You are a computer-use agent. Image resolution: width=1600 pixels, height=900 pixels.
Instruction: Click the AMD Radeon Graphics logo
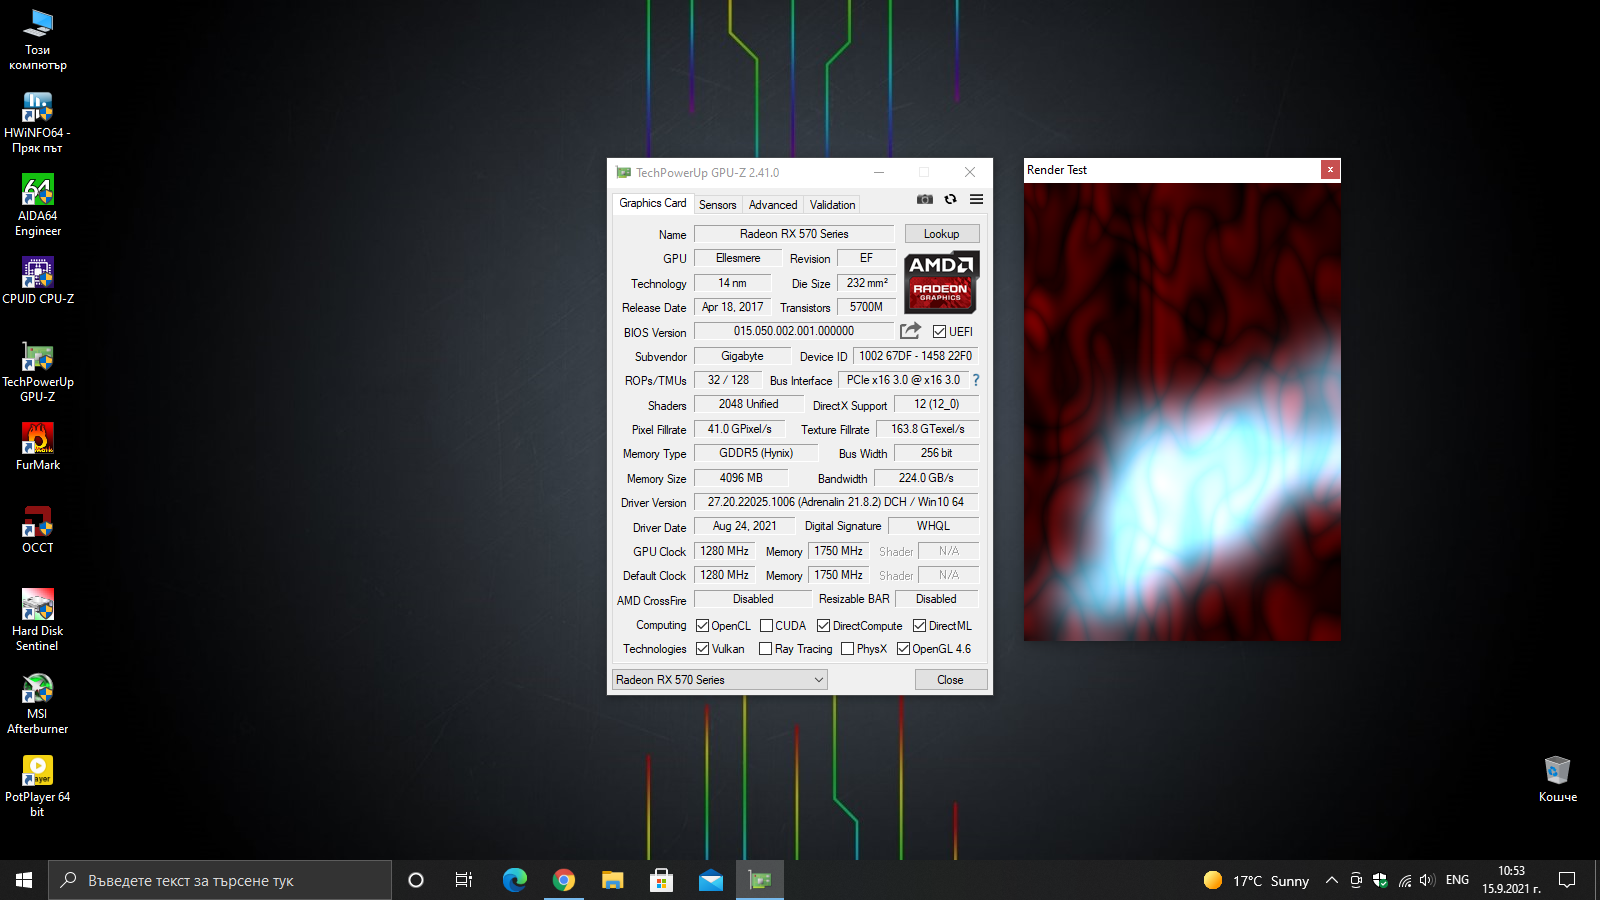click(x=941, y=282)
